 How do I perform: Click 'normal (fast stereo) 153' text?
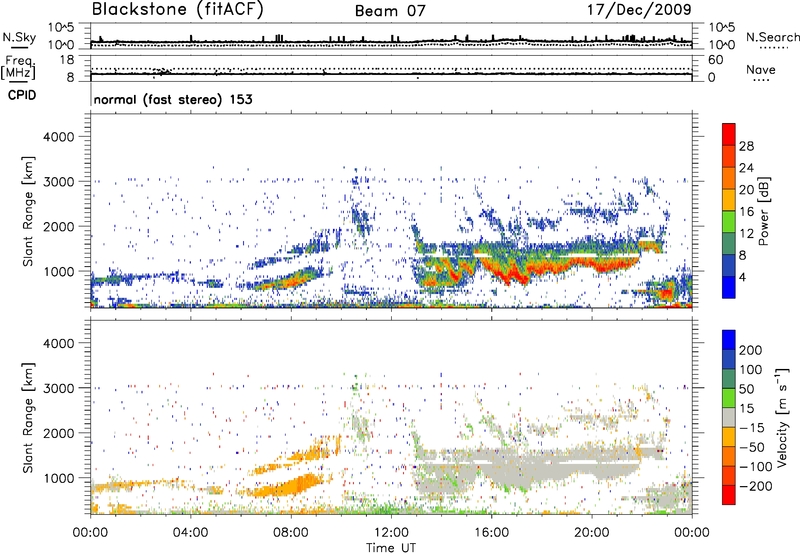(173, 99)
